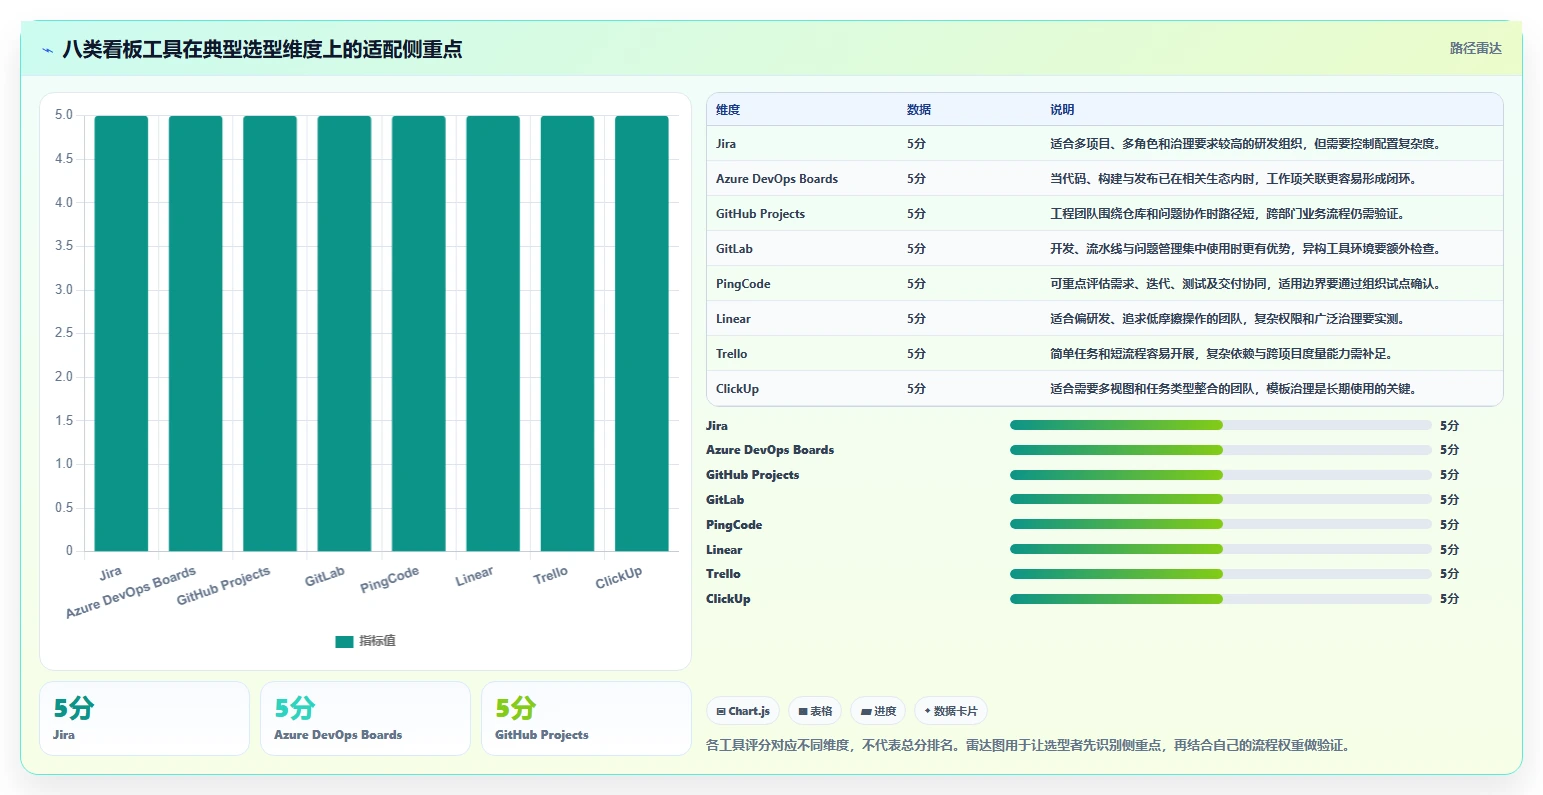The width and height of the screenshot is (1543, 795).
Task: Click the description starting 适合需要多视图
Action: coord(1234,389)
